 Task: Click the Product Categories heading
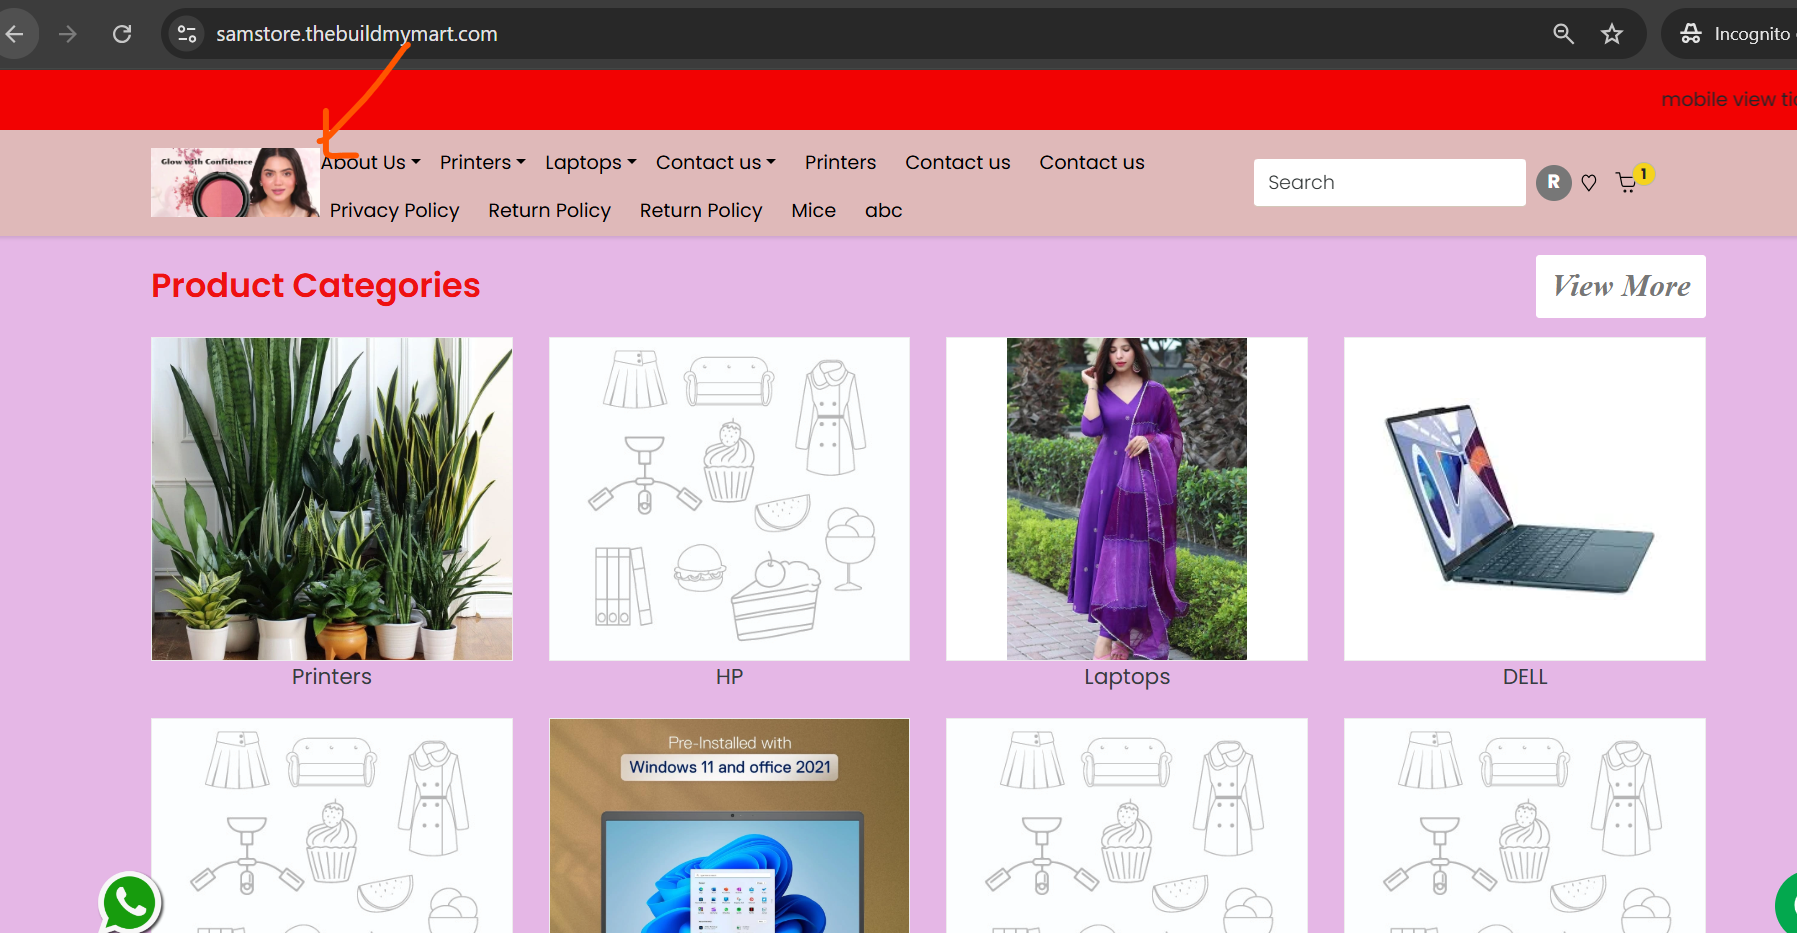(x=316, y=286)
